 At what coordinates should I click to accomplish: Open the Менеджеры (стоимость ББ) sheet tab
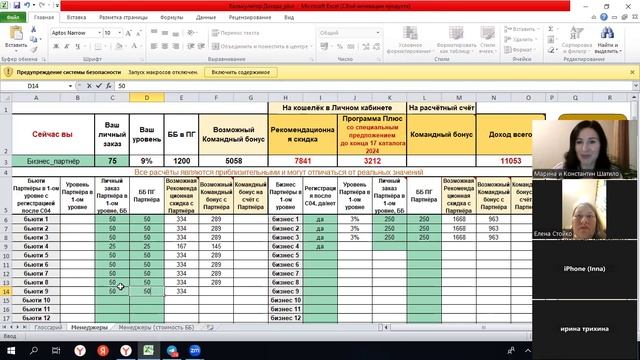point(156,327)
